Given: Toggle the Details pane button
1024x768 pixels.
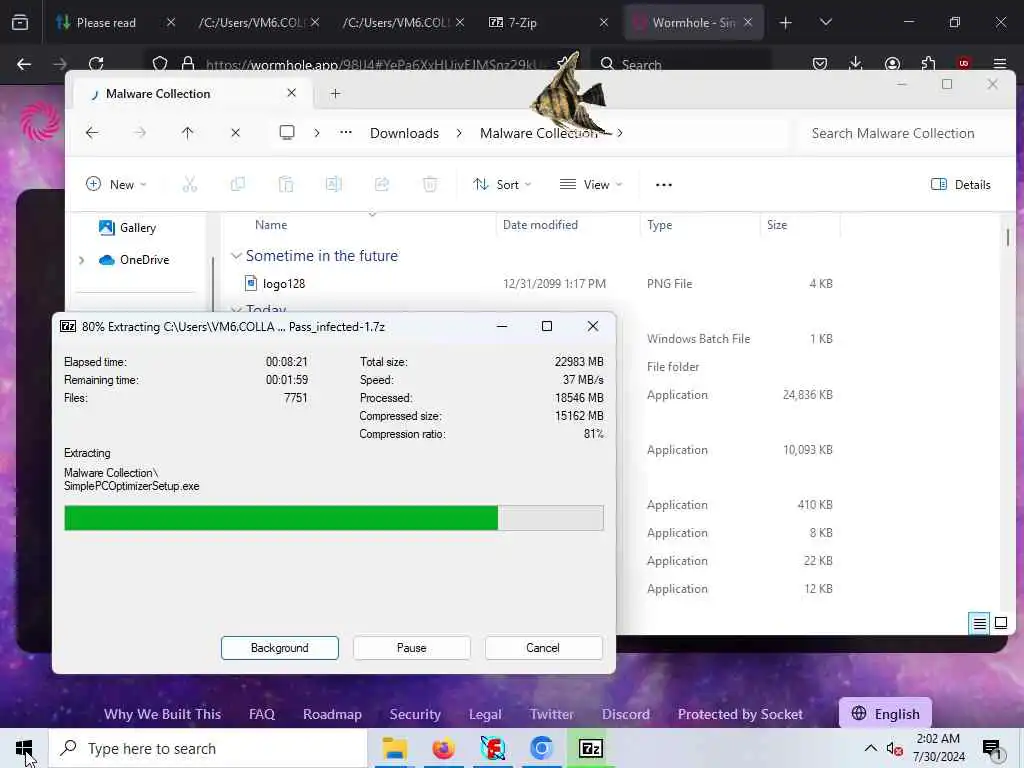Looking at the screenshot, I should pos(961,185).
